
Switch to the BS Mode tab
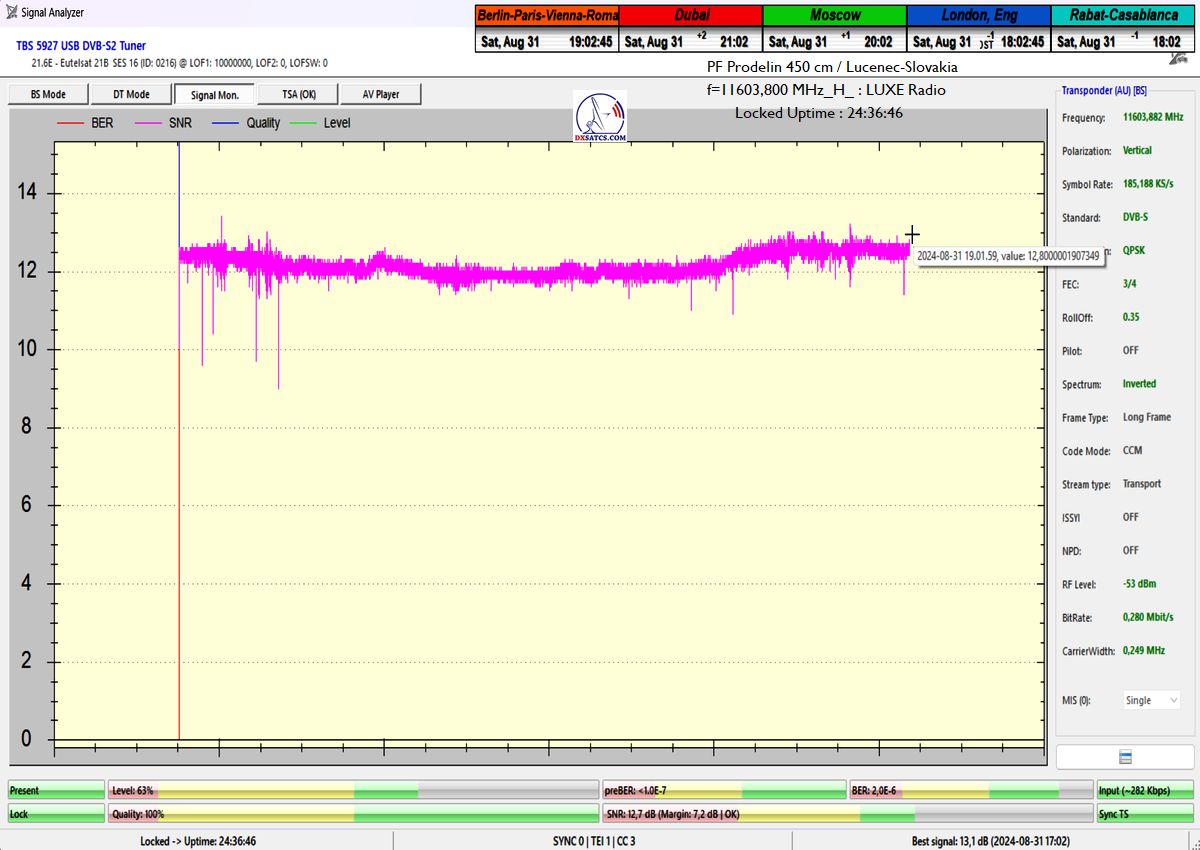pyautogui.click(x=48, y=95)
